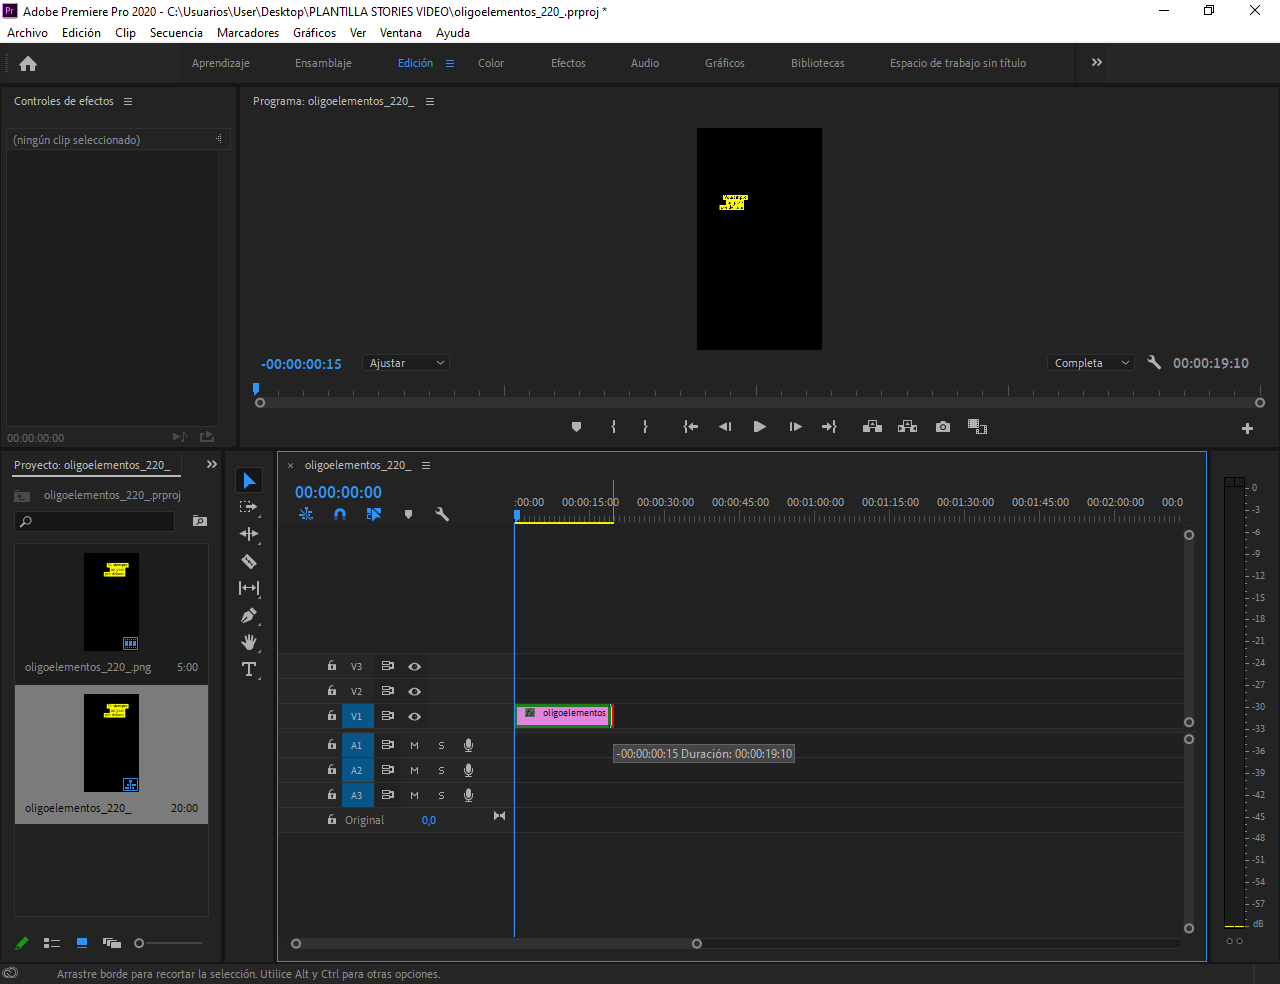Open the Marcadores menu
Viewport: 1280px width, 984px height.
248,33
